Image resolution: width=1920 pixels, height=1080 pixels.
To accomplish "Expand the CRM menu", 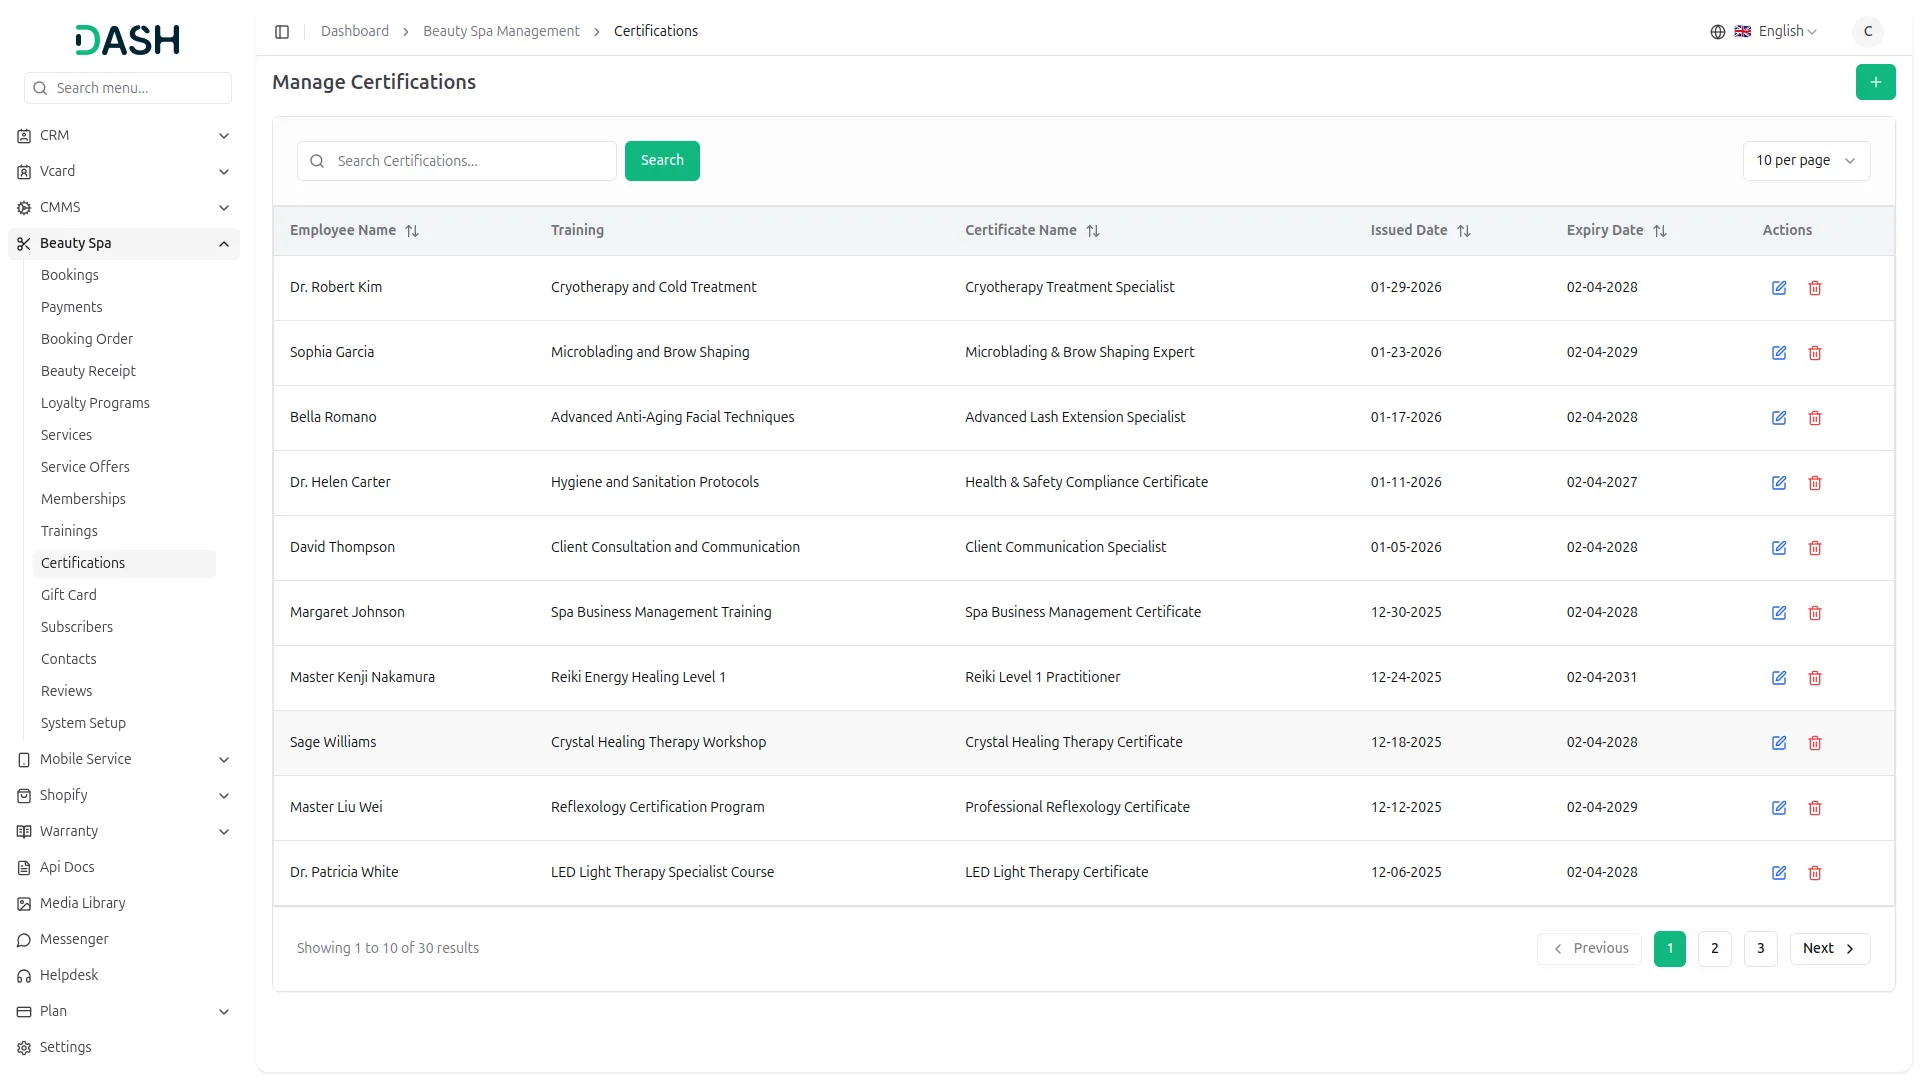I will 124,135.
